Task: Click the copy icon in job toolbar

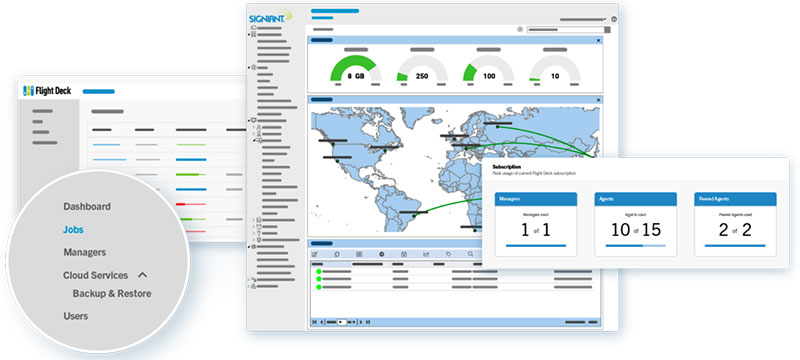Action: tap(337, 254)
